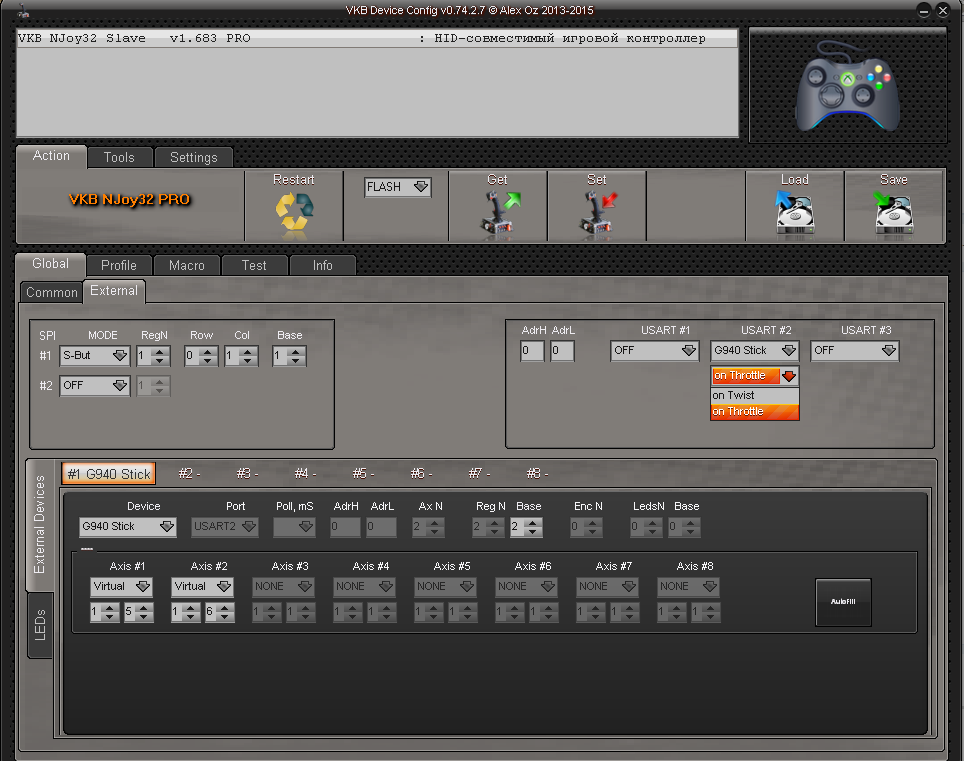Click the Get joystick icon
Viewport: 964px width, 761px height.
[499, 212]
